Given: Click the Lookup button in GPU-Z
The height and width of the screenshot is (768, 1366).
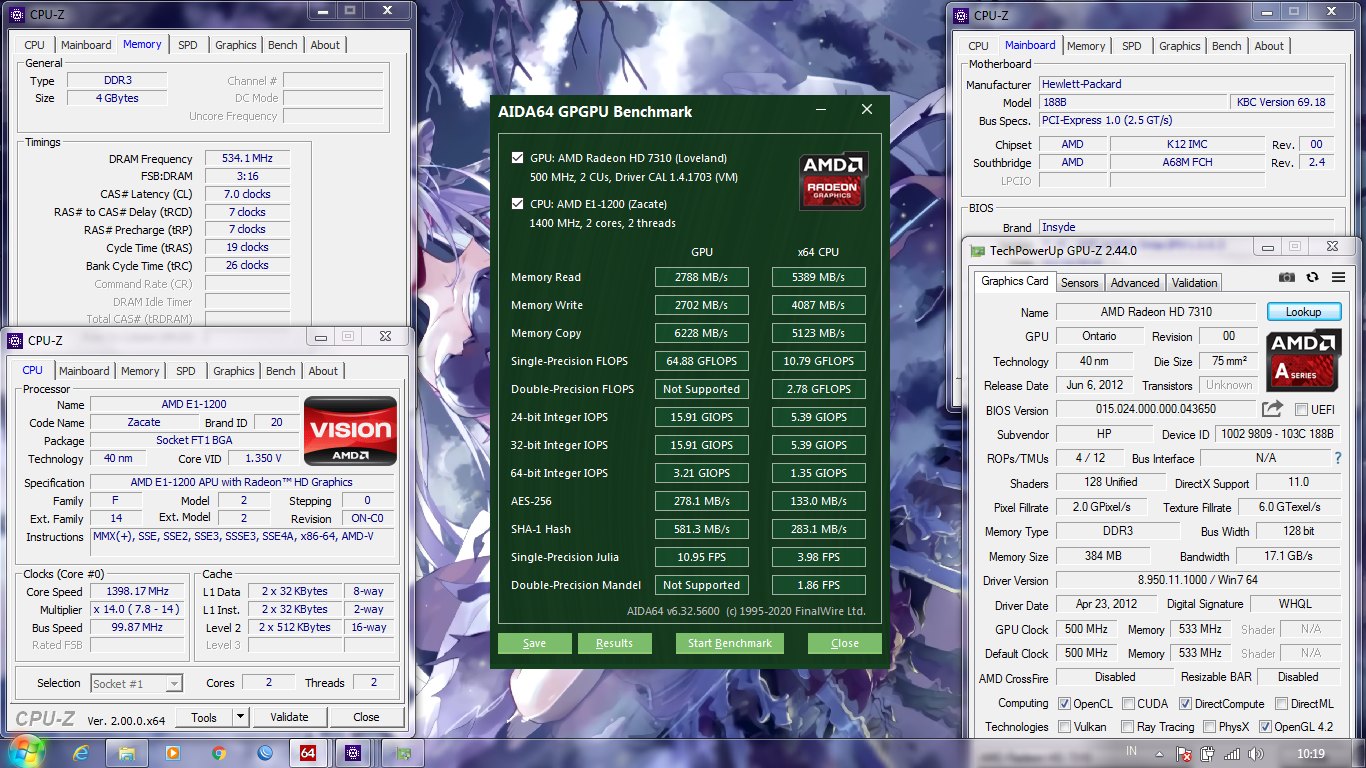Looking at the screenshot, I should coord(1304,312).
